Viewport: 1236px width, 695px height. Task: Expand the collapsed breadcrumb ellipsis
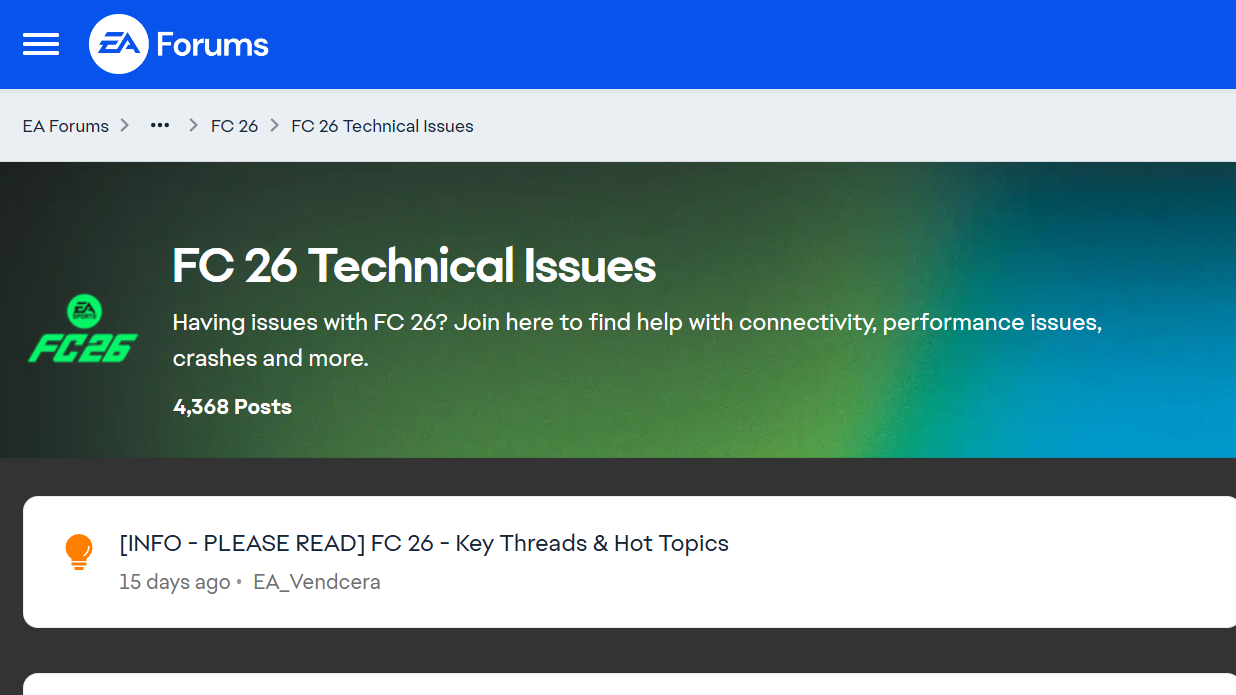point(159,126)
